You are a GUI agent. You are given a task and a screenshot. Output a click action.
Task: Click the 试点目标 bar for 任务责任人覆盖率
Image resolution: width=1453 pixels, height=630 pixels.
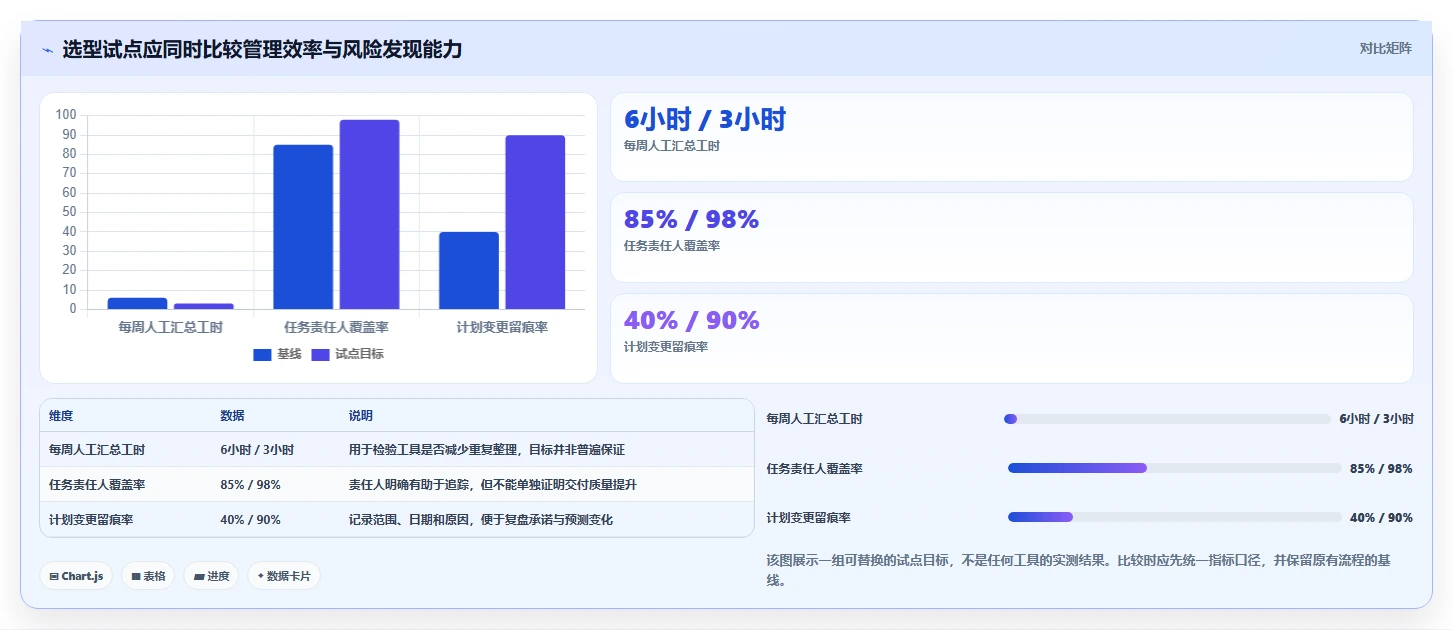point(369,214)
